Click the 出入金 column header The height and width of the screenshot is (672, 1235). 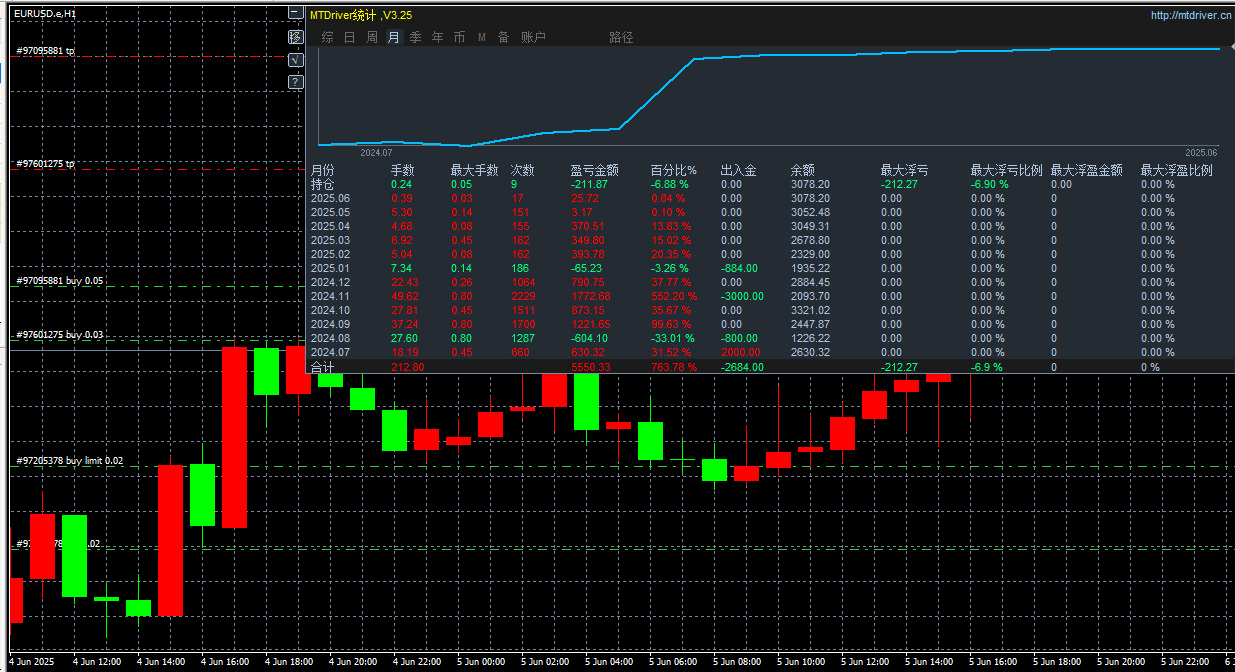pyautogui.click(x=738, y=170)
